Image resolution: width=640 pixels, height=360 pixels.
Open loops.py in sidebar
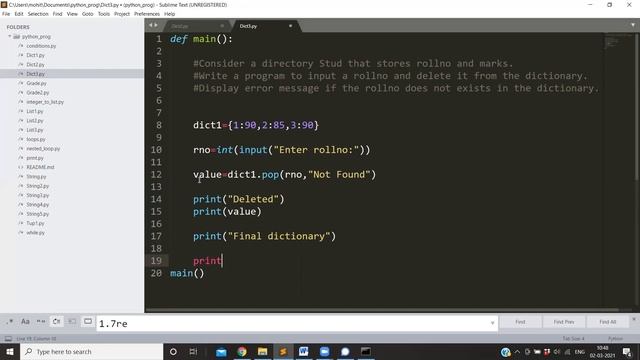pos(36,140)
